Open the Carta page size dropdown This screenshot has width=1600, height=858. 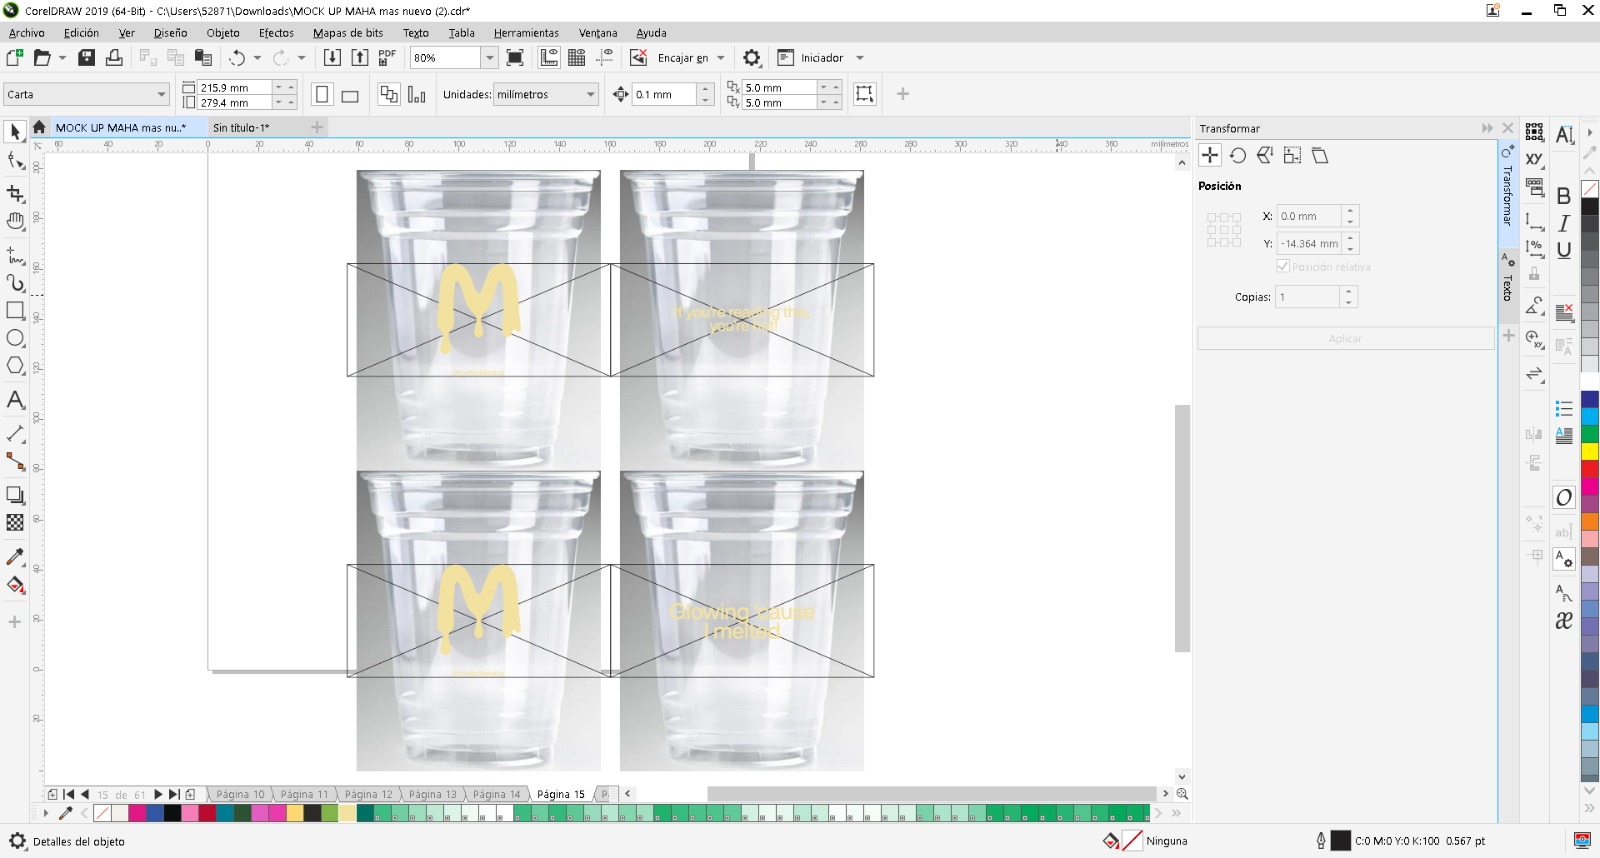click(161, 94)
